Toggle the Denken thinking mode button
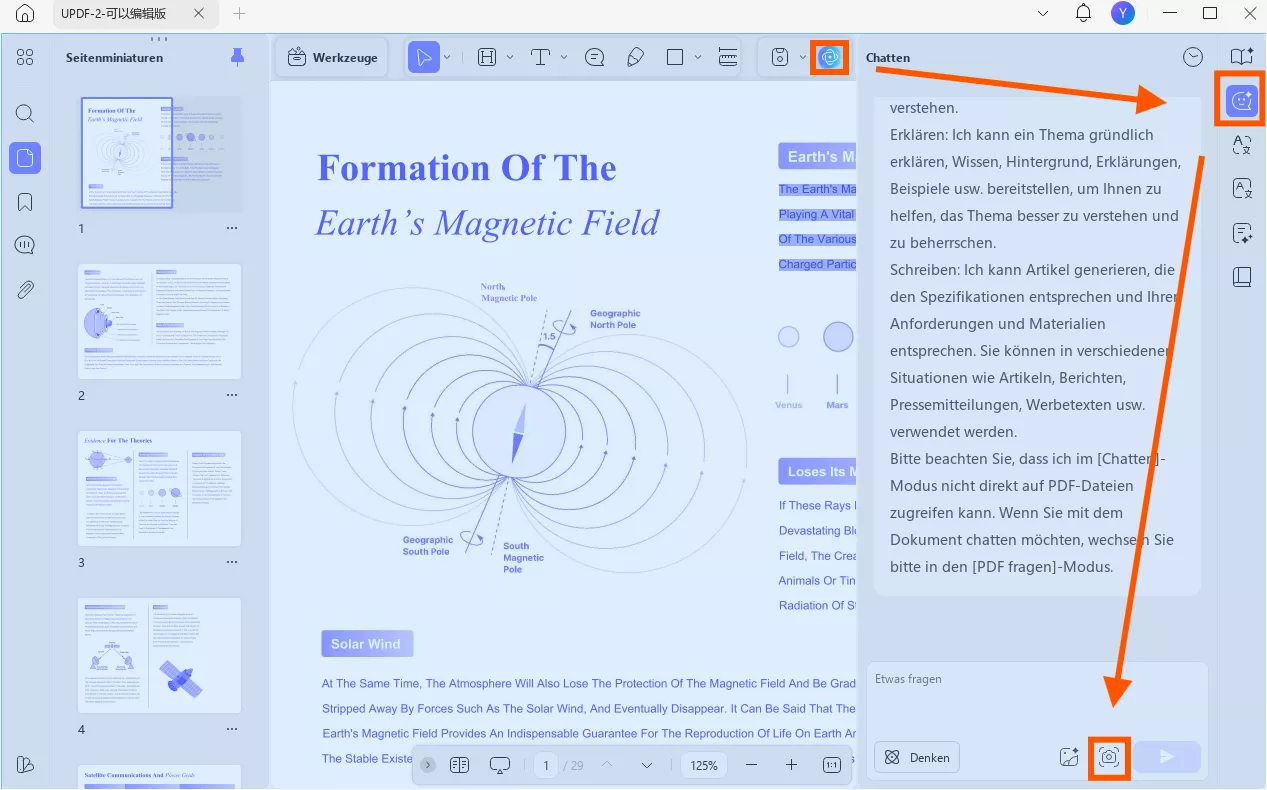1267x790 pixels. click(x=917, y=757)
